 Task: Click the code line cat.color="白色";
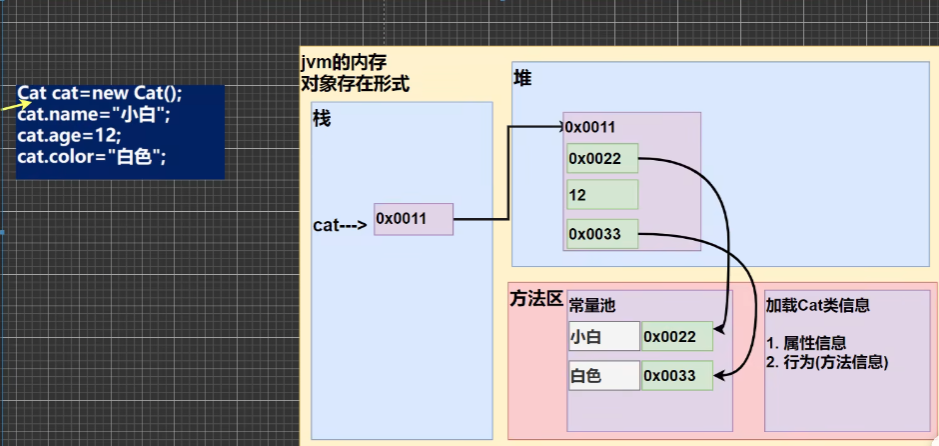click(x=92, y=157)
